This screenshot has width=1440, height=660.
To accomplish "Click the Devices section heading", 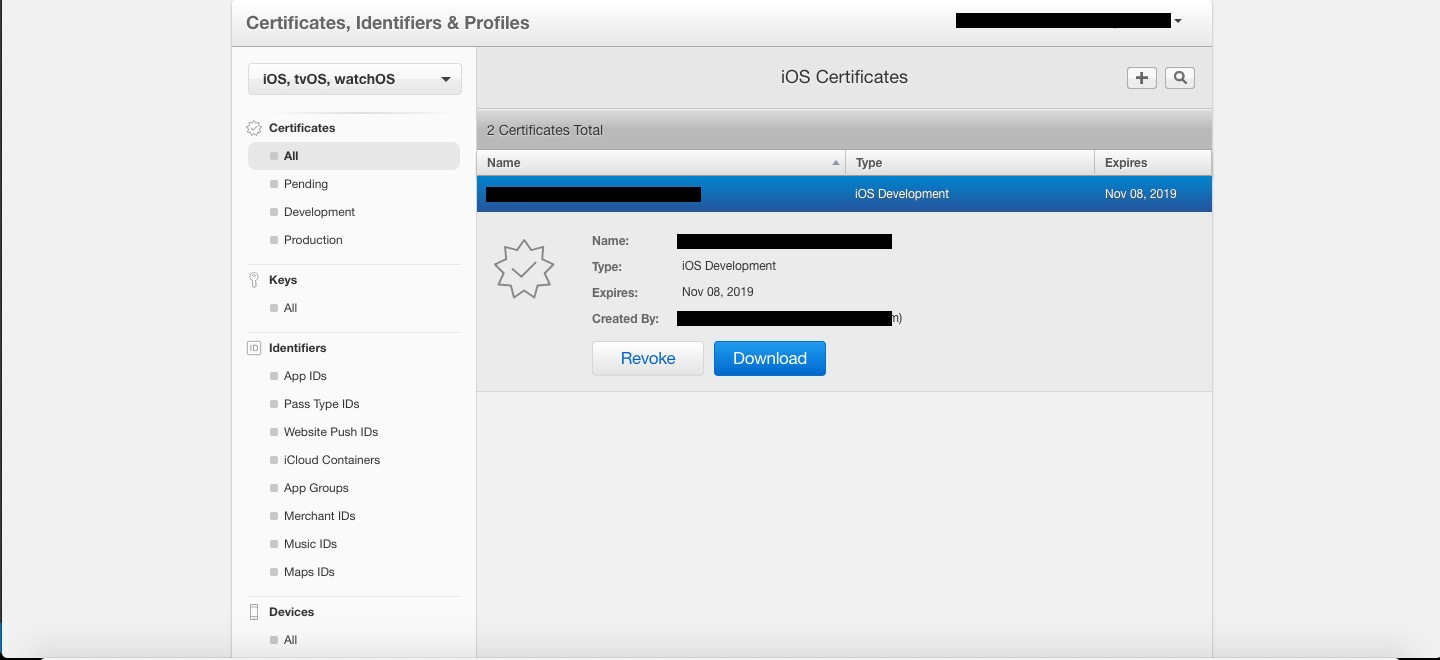I will (291, 612).
